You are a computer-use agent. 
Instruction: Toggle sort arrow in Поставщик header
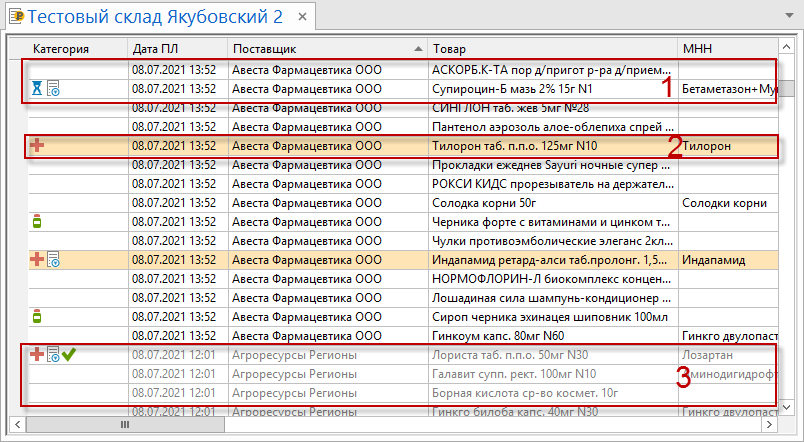418,49
